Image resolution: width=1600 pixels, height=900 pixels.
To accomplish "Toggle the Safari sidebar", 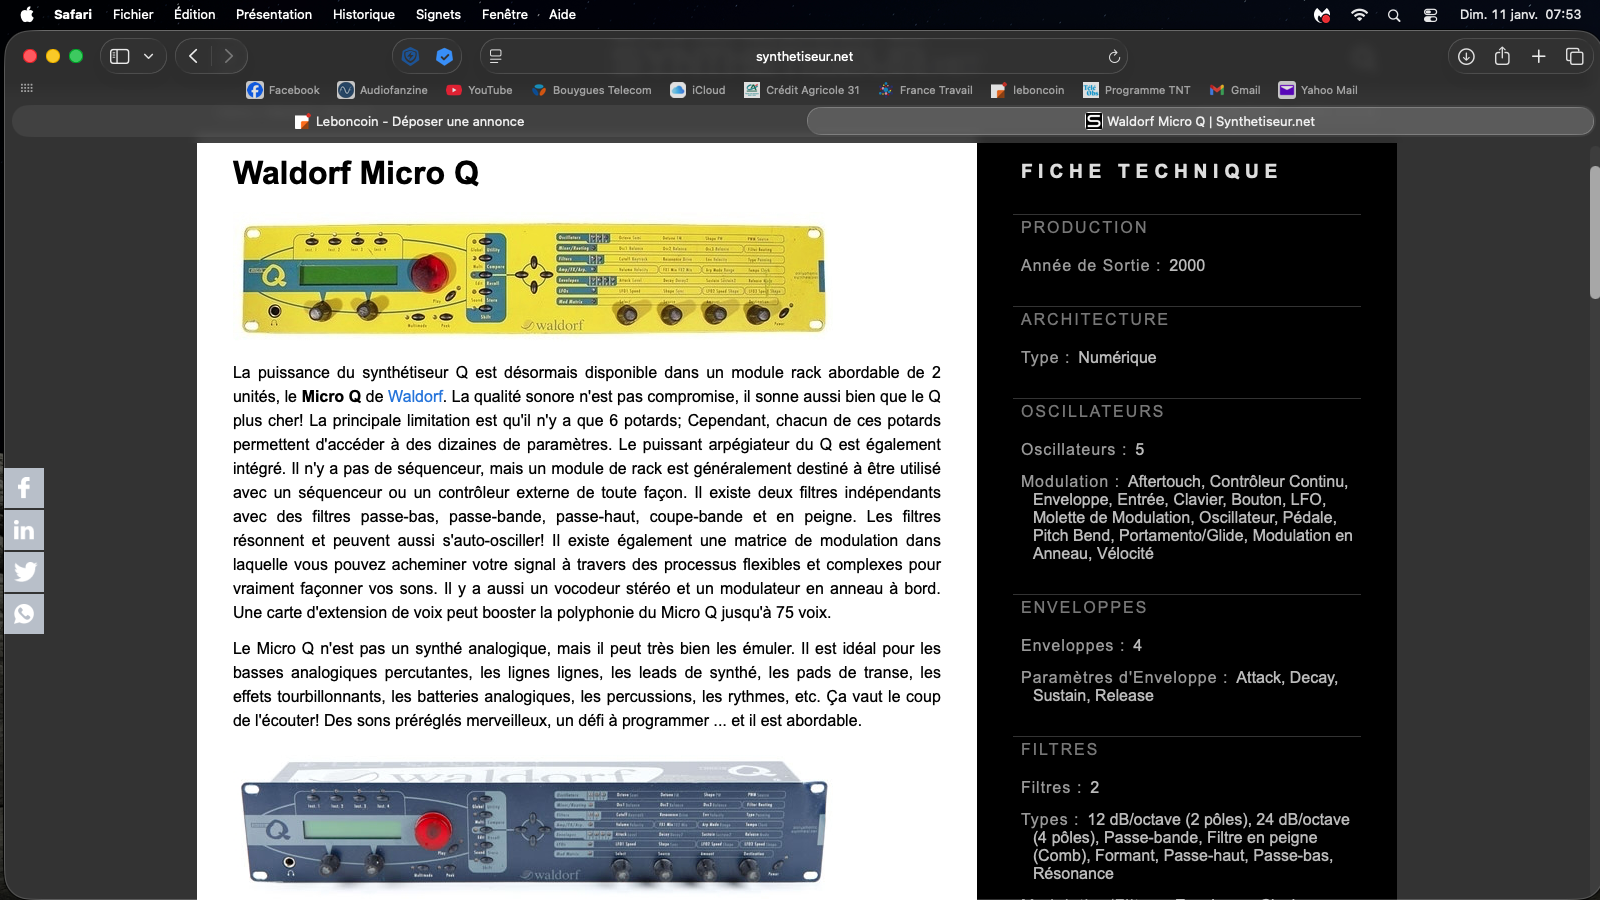I will (120, 56).
